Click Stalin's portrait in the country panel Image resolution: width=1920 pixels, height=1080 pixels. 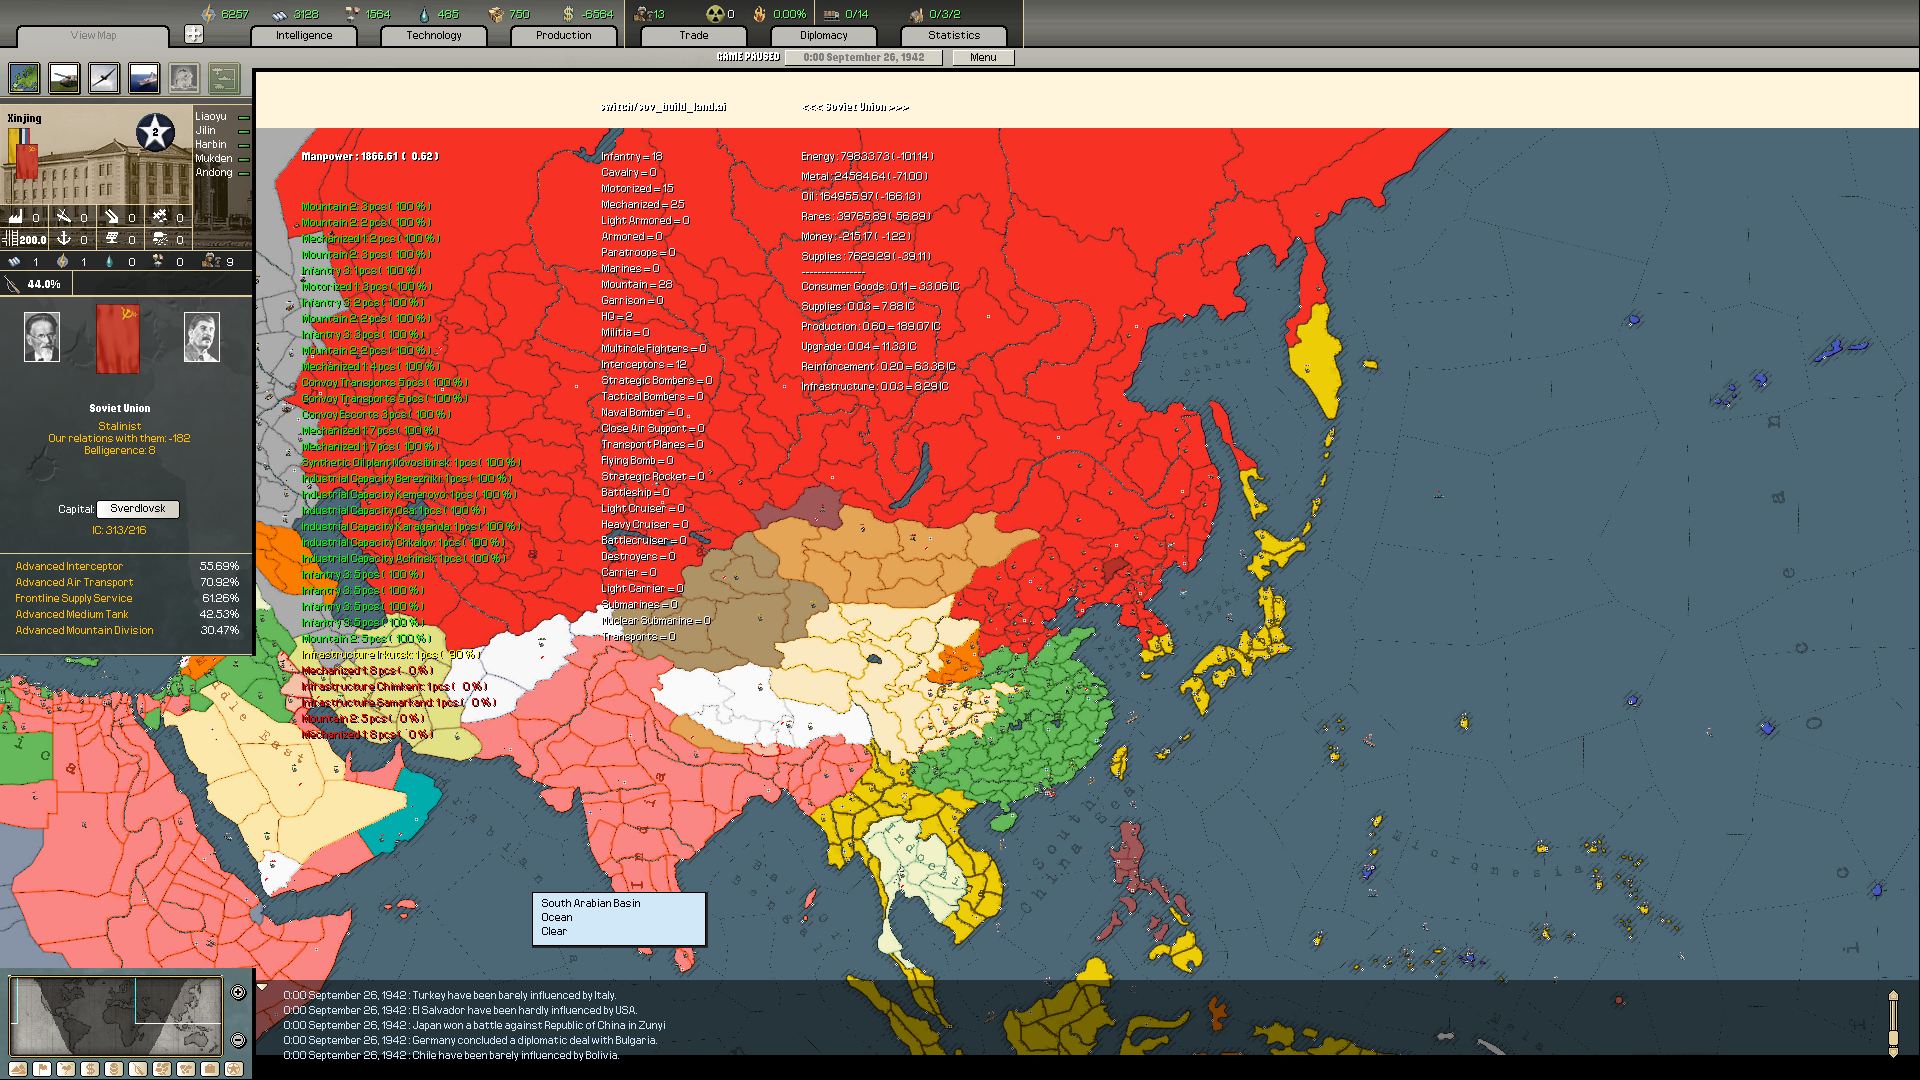pyautogui.click(x=201, y=337)
